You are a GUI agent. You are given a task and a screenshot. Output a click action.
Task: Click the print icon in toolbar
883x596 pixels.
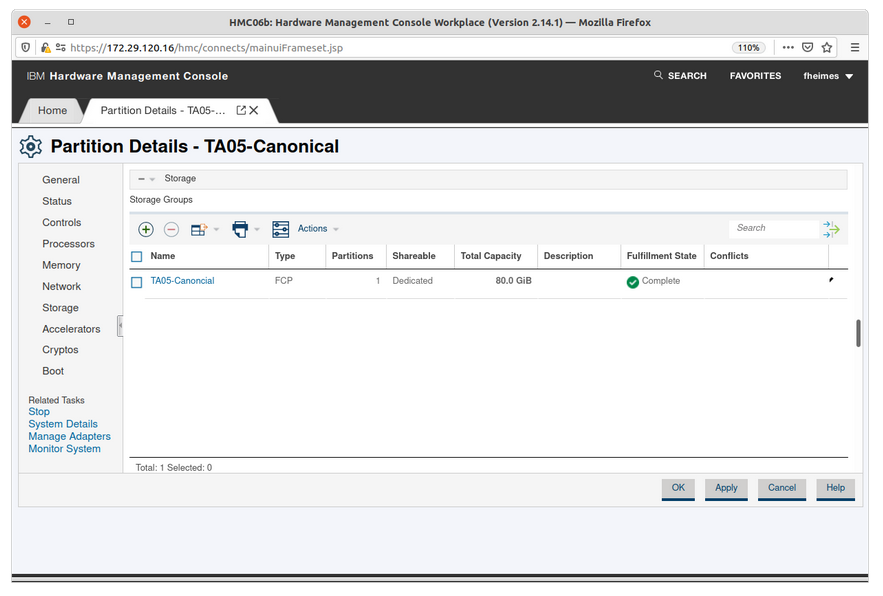240,229
